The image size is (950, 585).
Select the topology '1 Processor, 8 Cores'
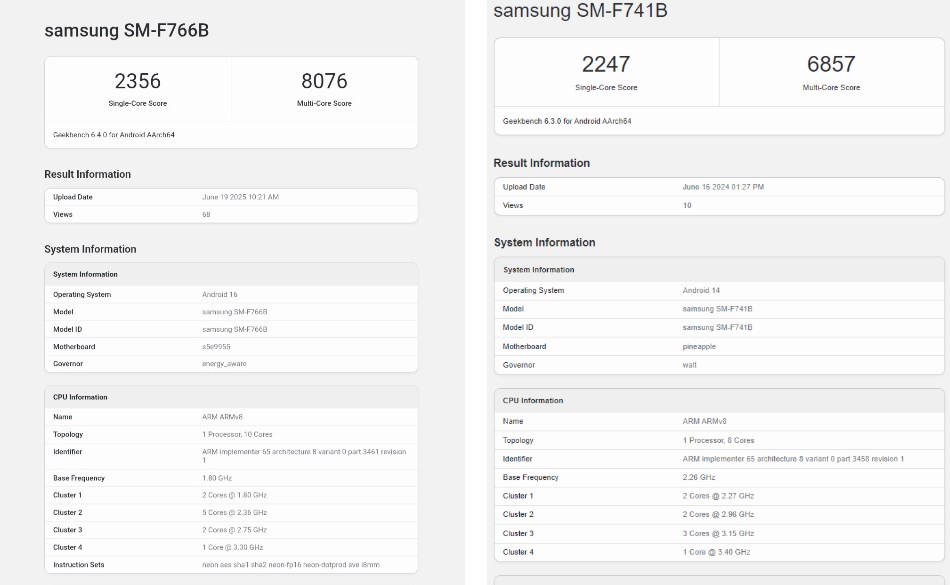[719, 440]
